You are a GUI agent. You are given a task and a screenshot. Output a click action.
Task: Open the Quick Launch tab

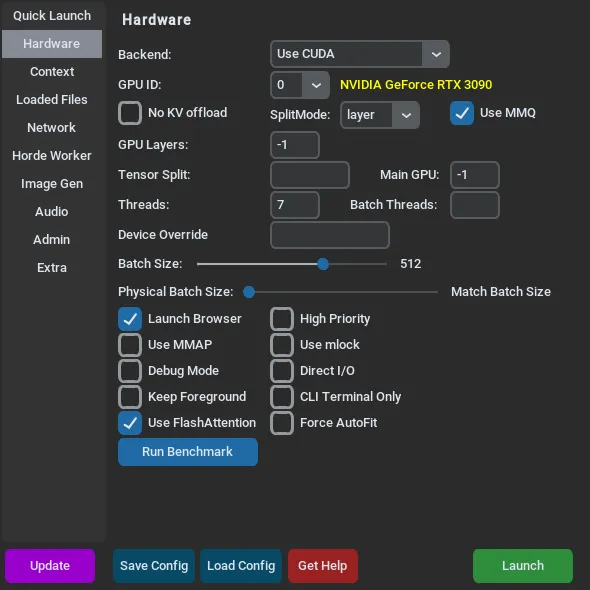click(52, 16)
